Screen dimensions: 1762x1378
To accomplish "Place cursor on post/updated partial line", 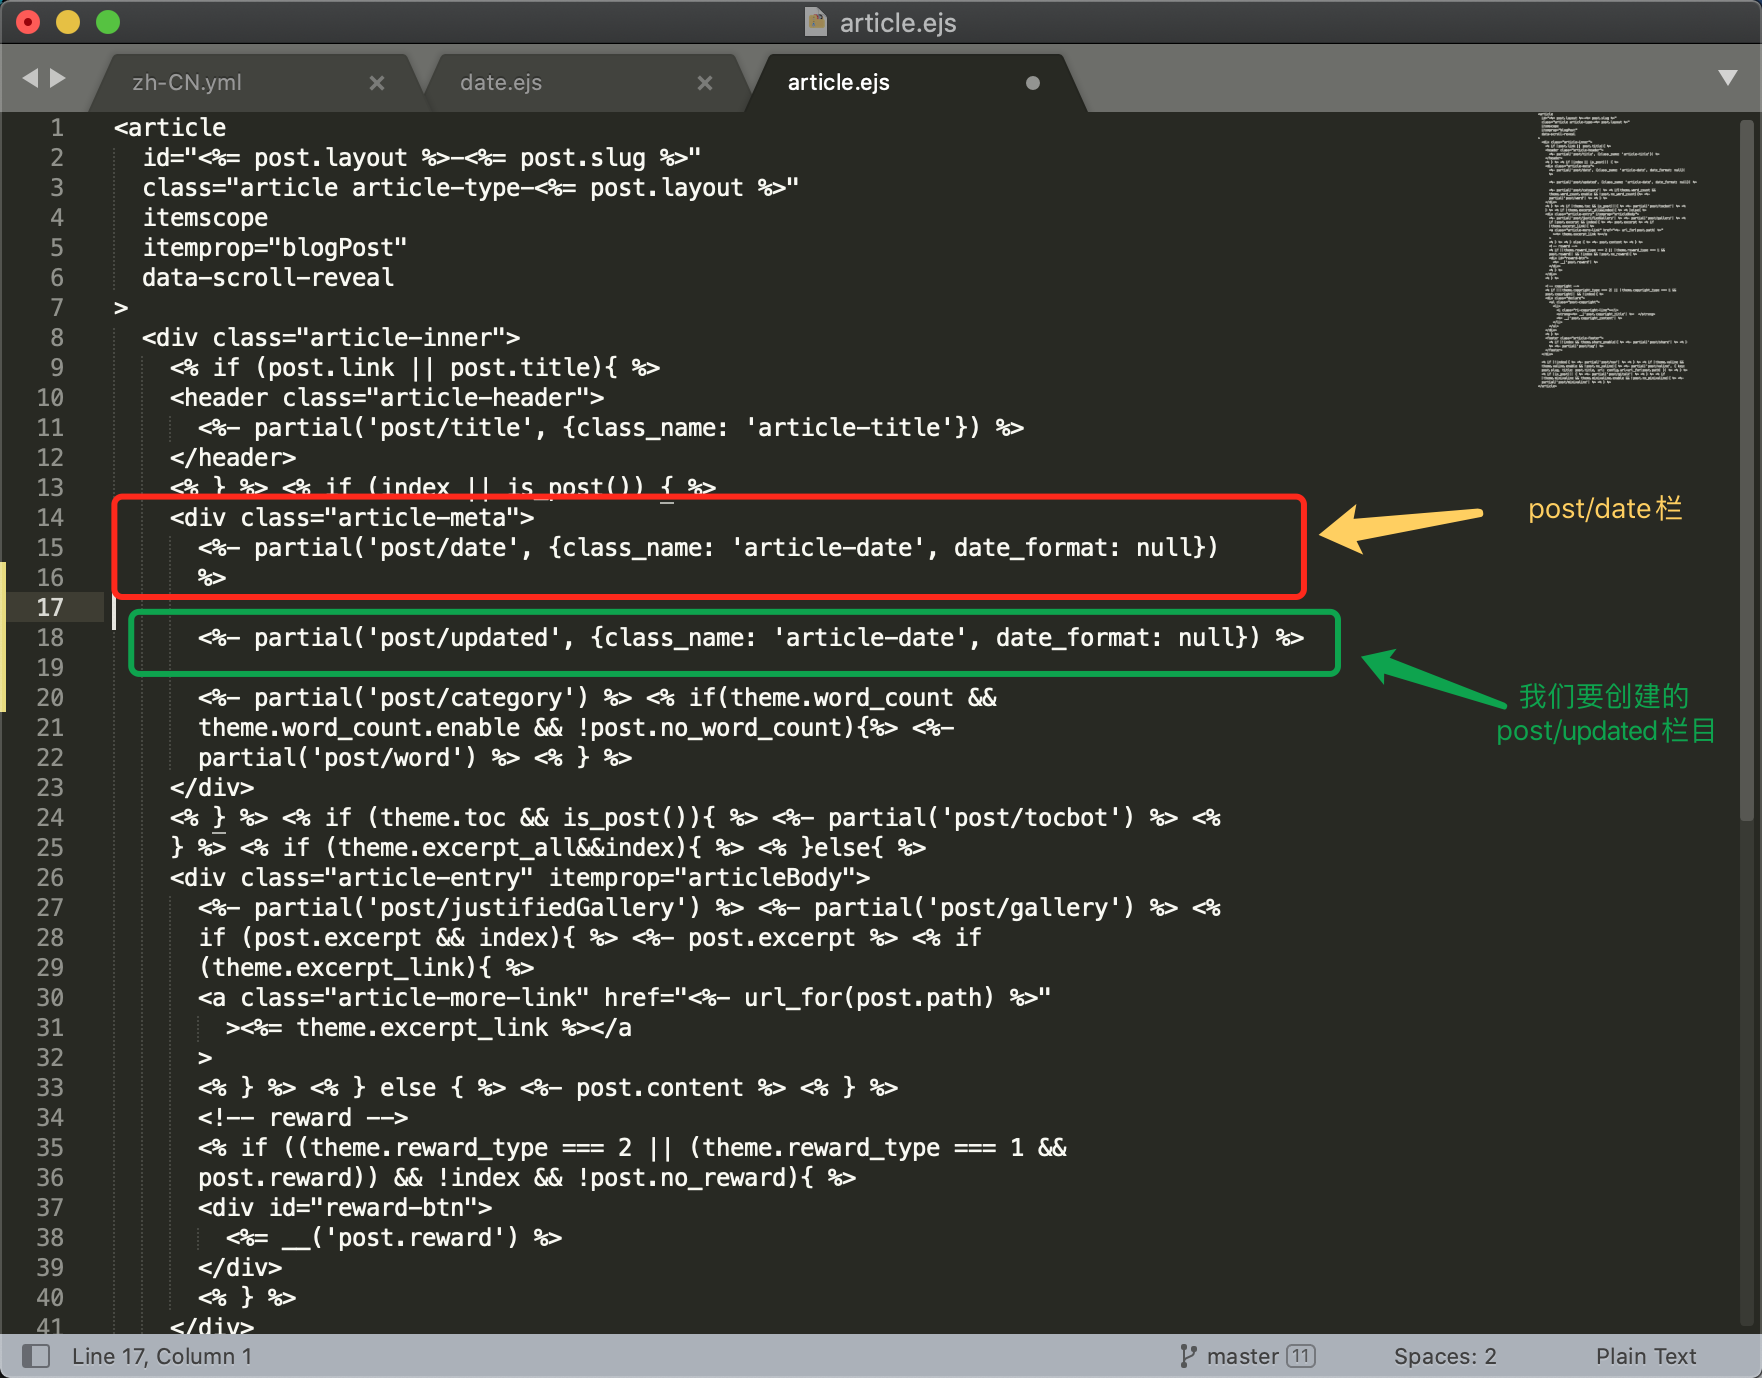I will pyautogui.click(x=750, y=638).
